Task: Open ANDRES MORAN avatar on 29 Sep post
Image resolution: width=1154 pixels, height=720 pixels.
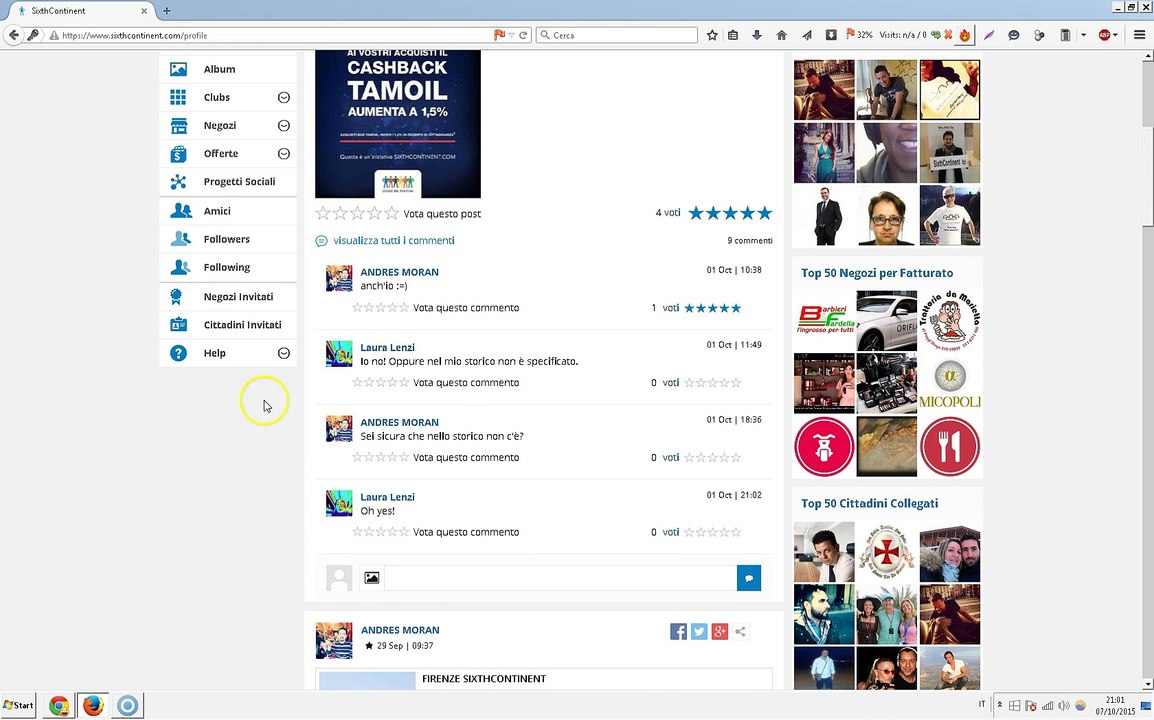Action: pyautogui.click(x=334, y=640)
